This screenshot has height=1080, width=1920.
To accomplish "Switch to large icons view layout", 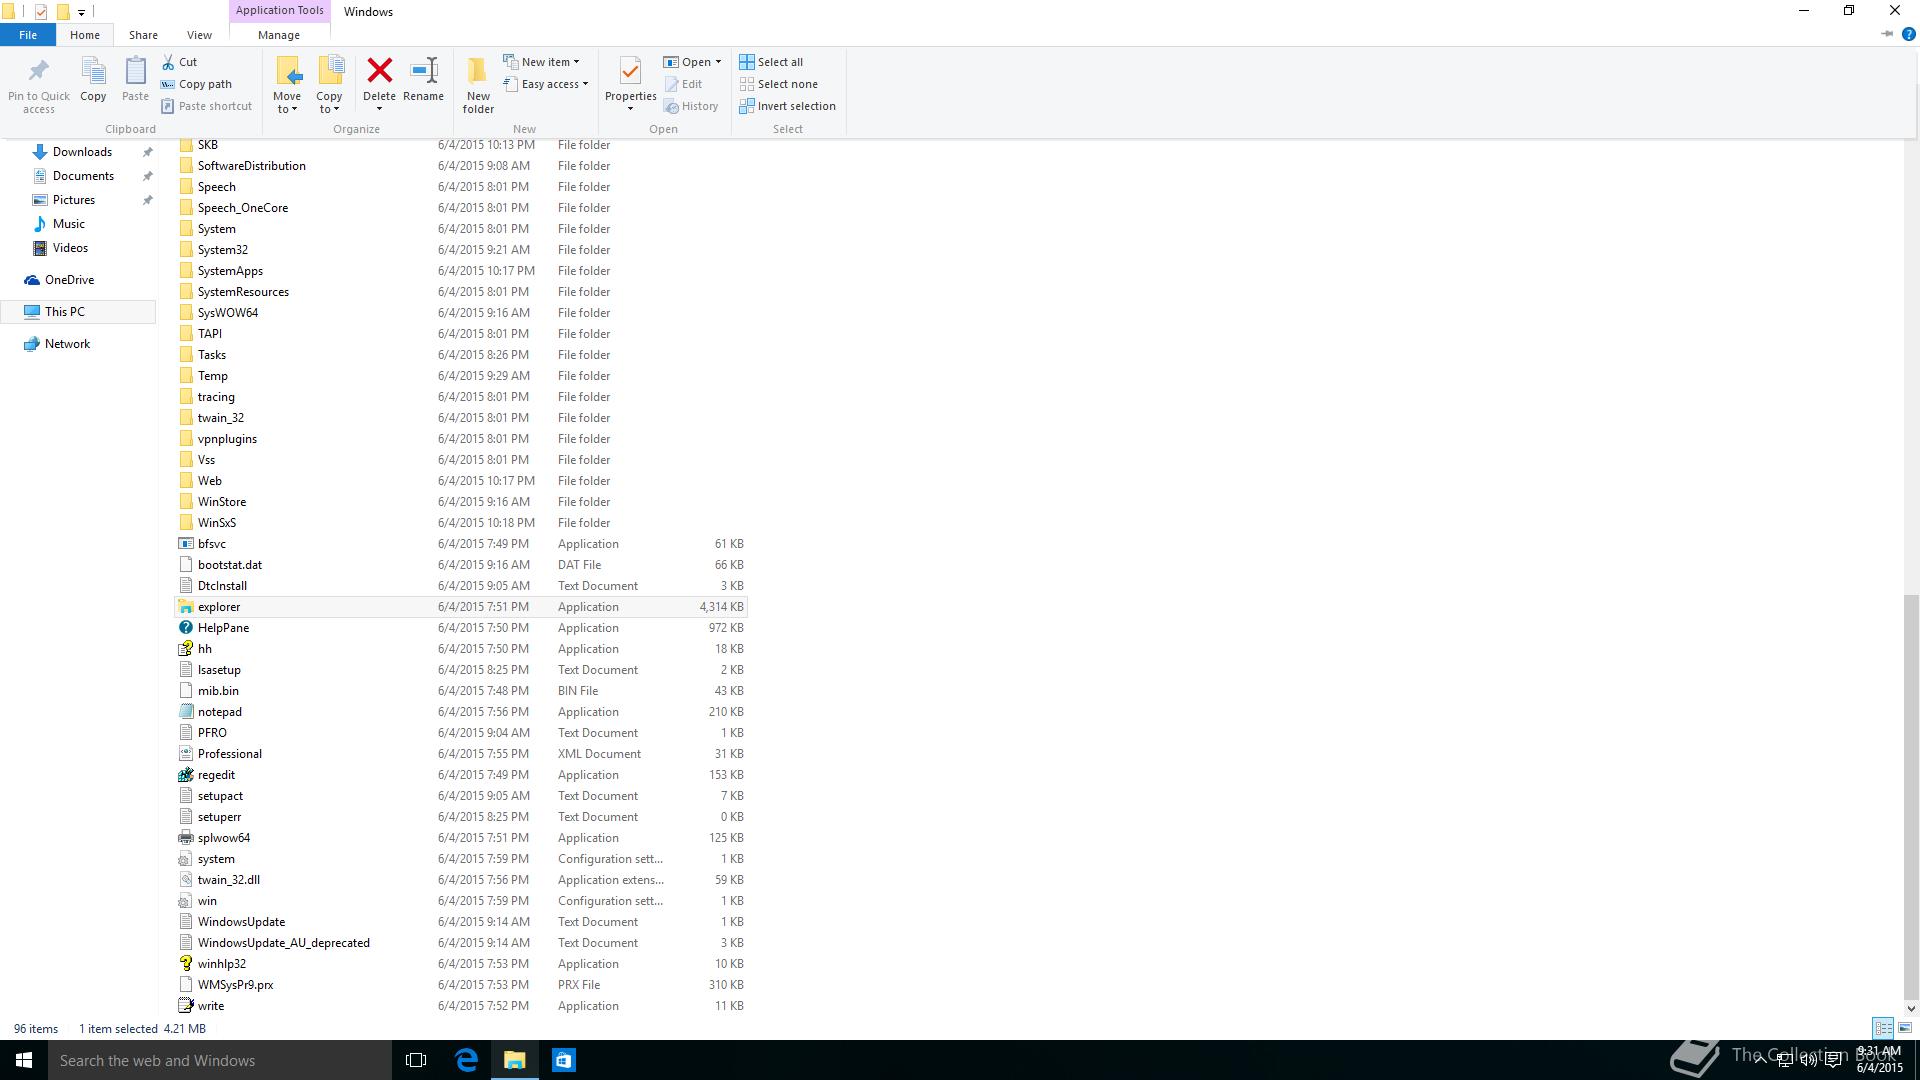I will 1905,1028.
